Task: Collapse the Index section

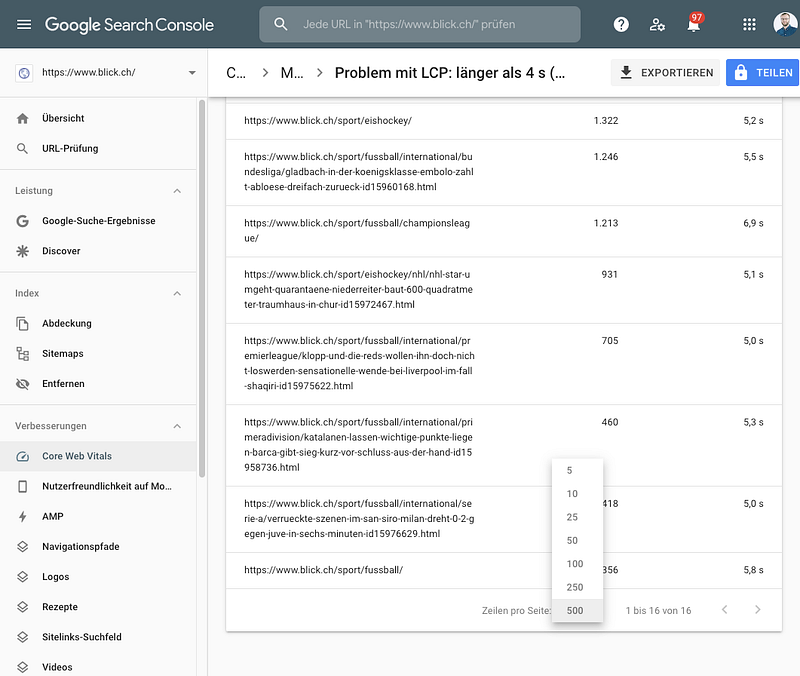Action: click(178, 293)
